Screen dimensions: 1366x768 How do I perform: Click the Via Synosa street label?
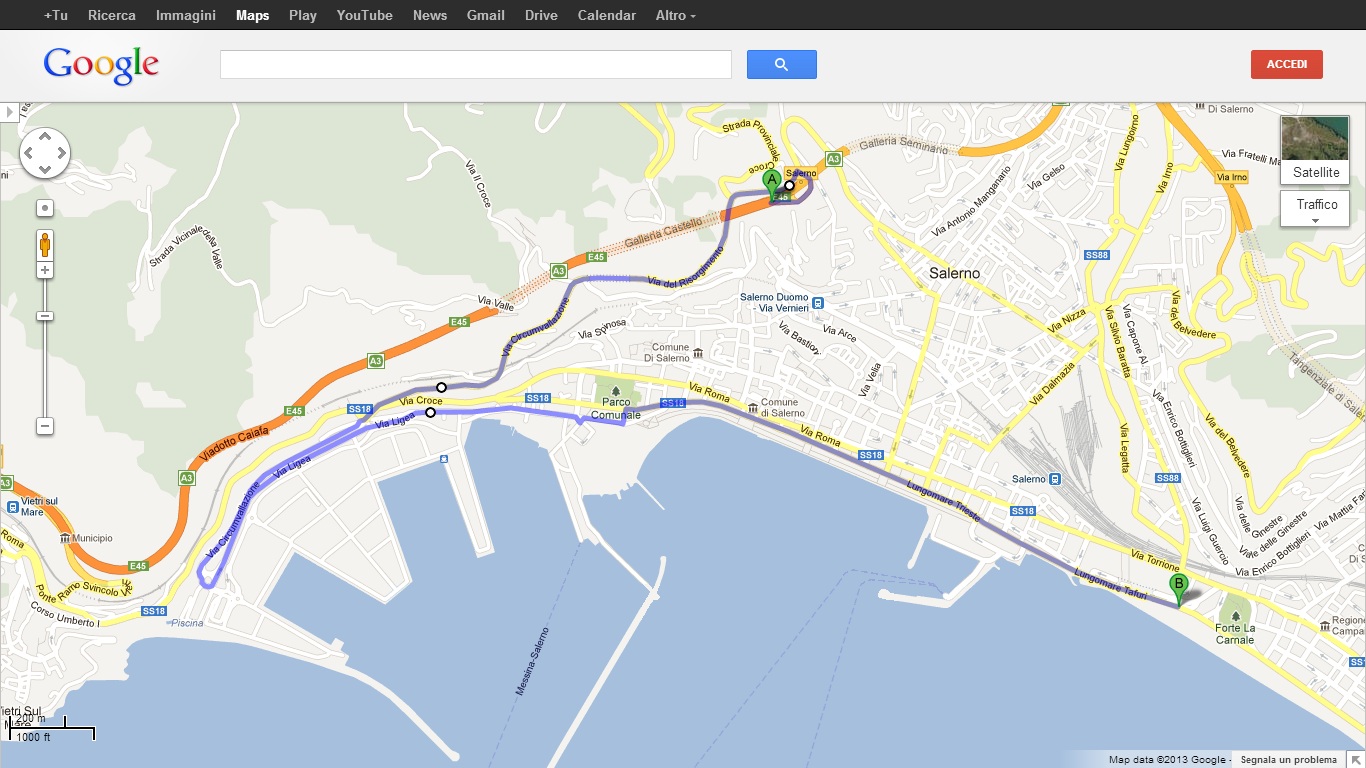(602, 330)
